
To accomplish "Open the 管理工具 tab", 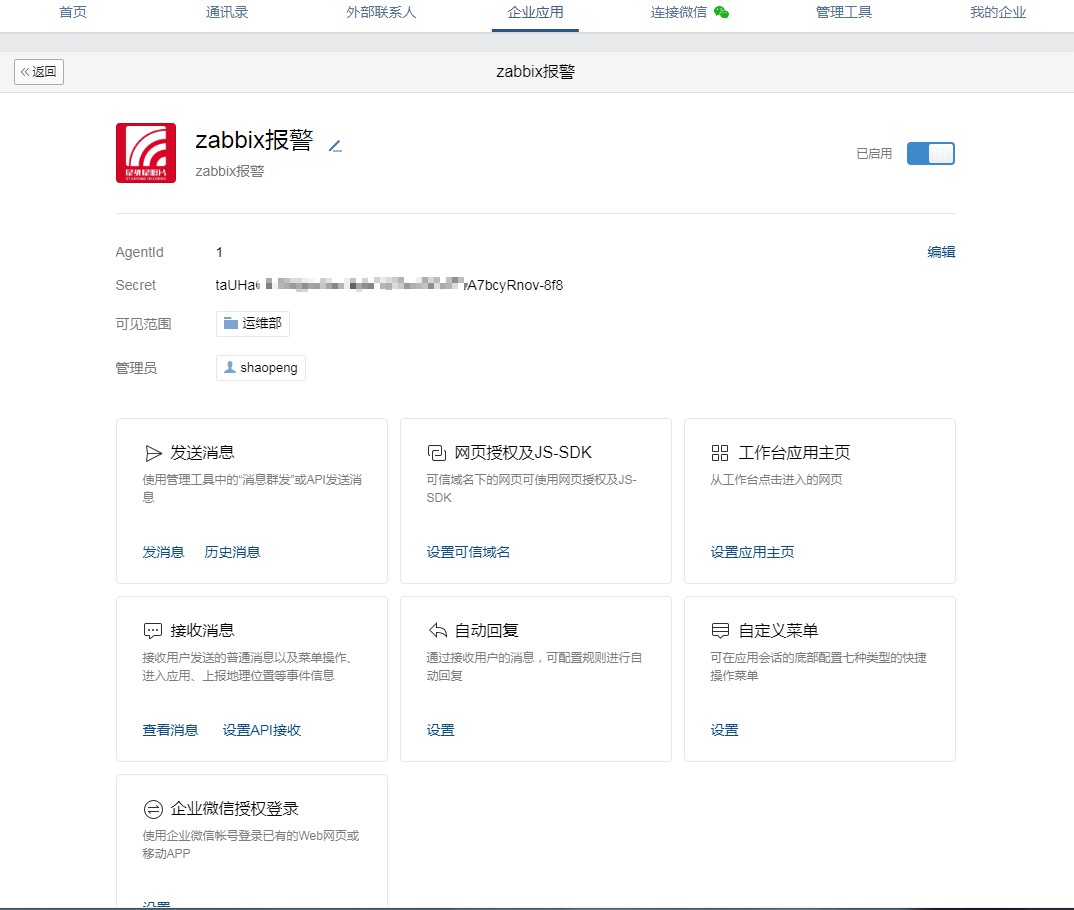I will point(844,13).
